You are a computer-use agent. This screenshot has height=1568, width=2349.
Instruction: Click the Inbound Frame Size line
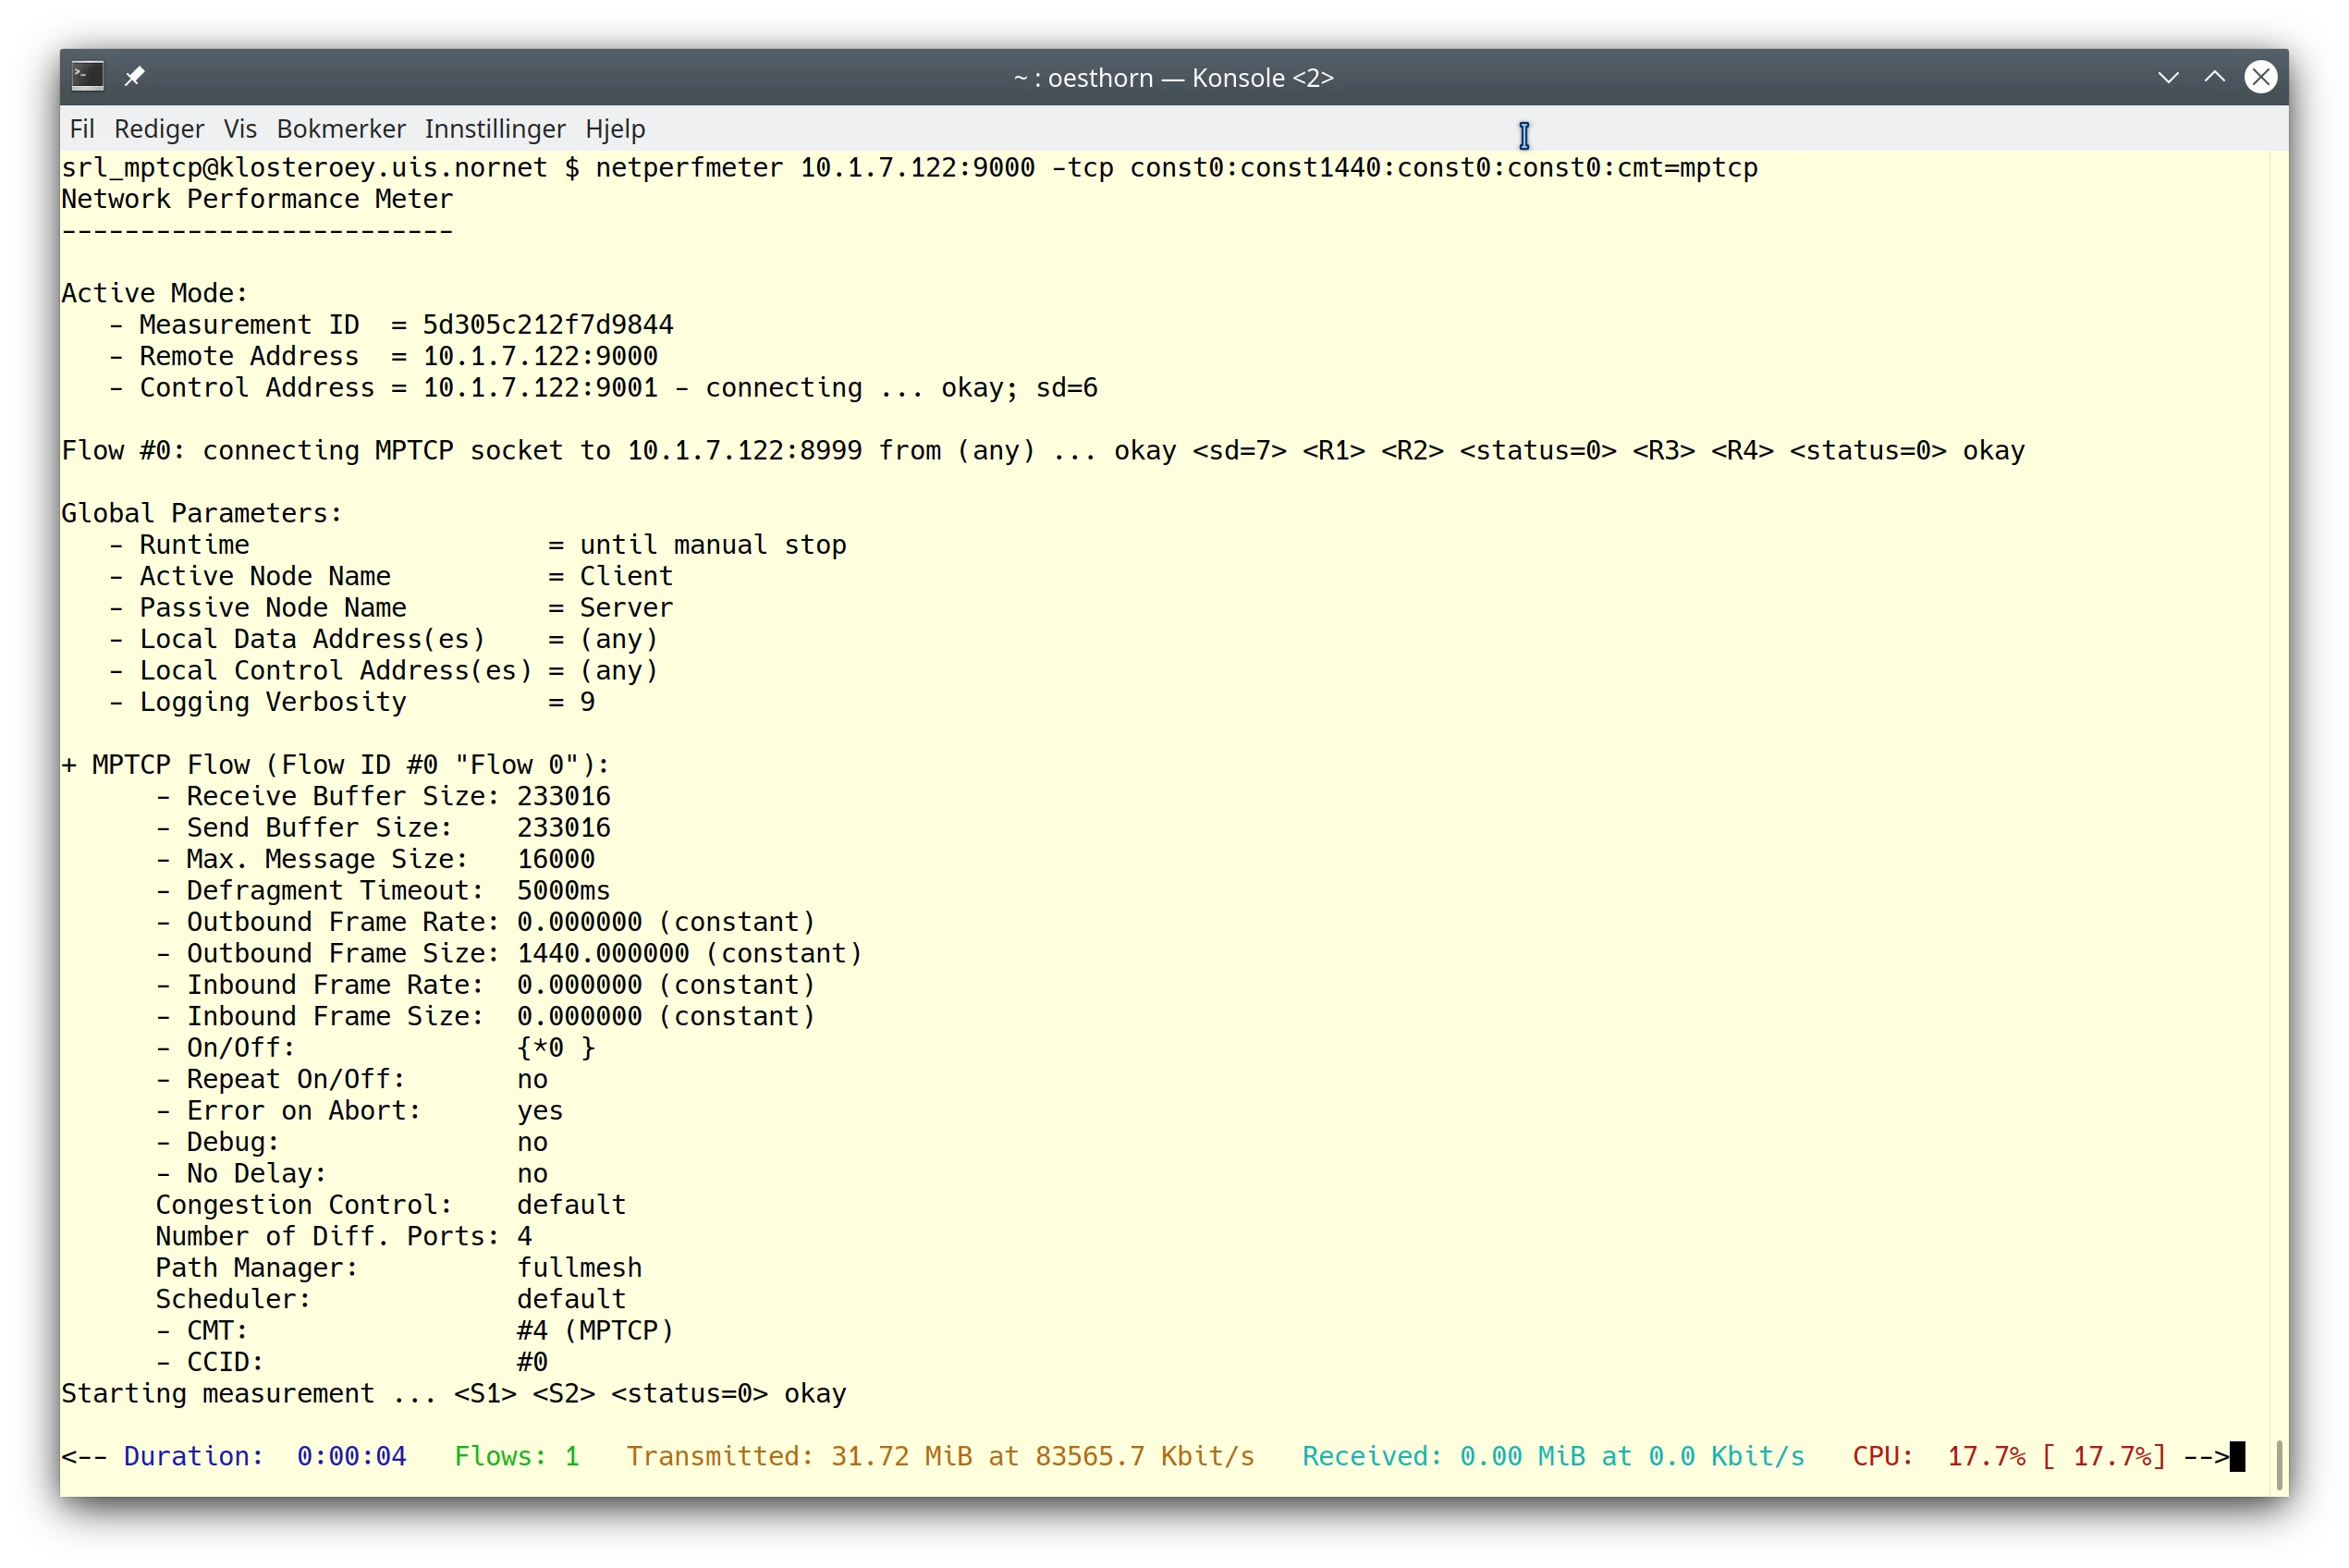pyautogui.click(x=486, y=1016)
